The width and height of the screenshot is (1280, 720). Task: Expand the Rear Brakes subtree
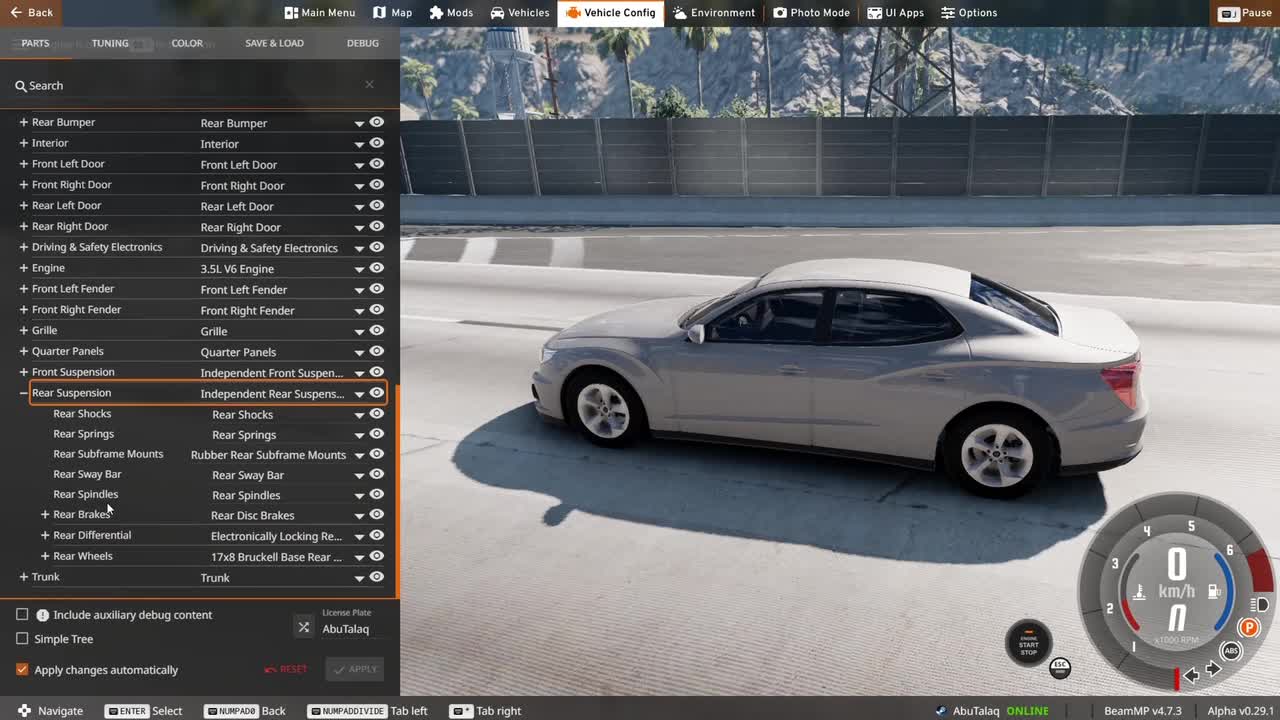point(45,515)
